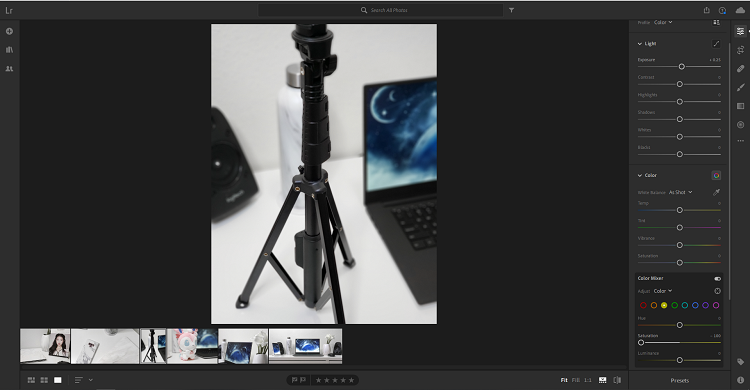
Task: Select the Healing Brush tool
Action: pos(740,68)
